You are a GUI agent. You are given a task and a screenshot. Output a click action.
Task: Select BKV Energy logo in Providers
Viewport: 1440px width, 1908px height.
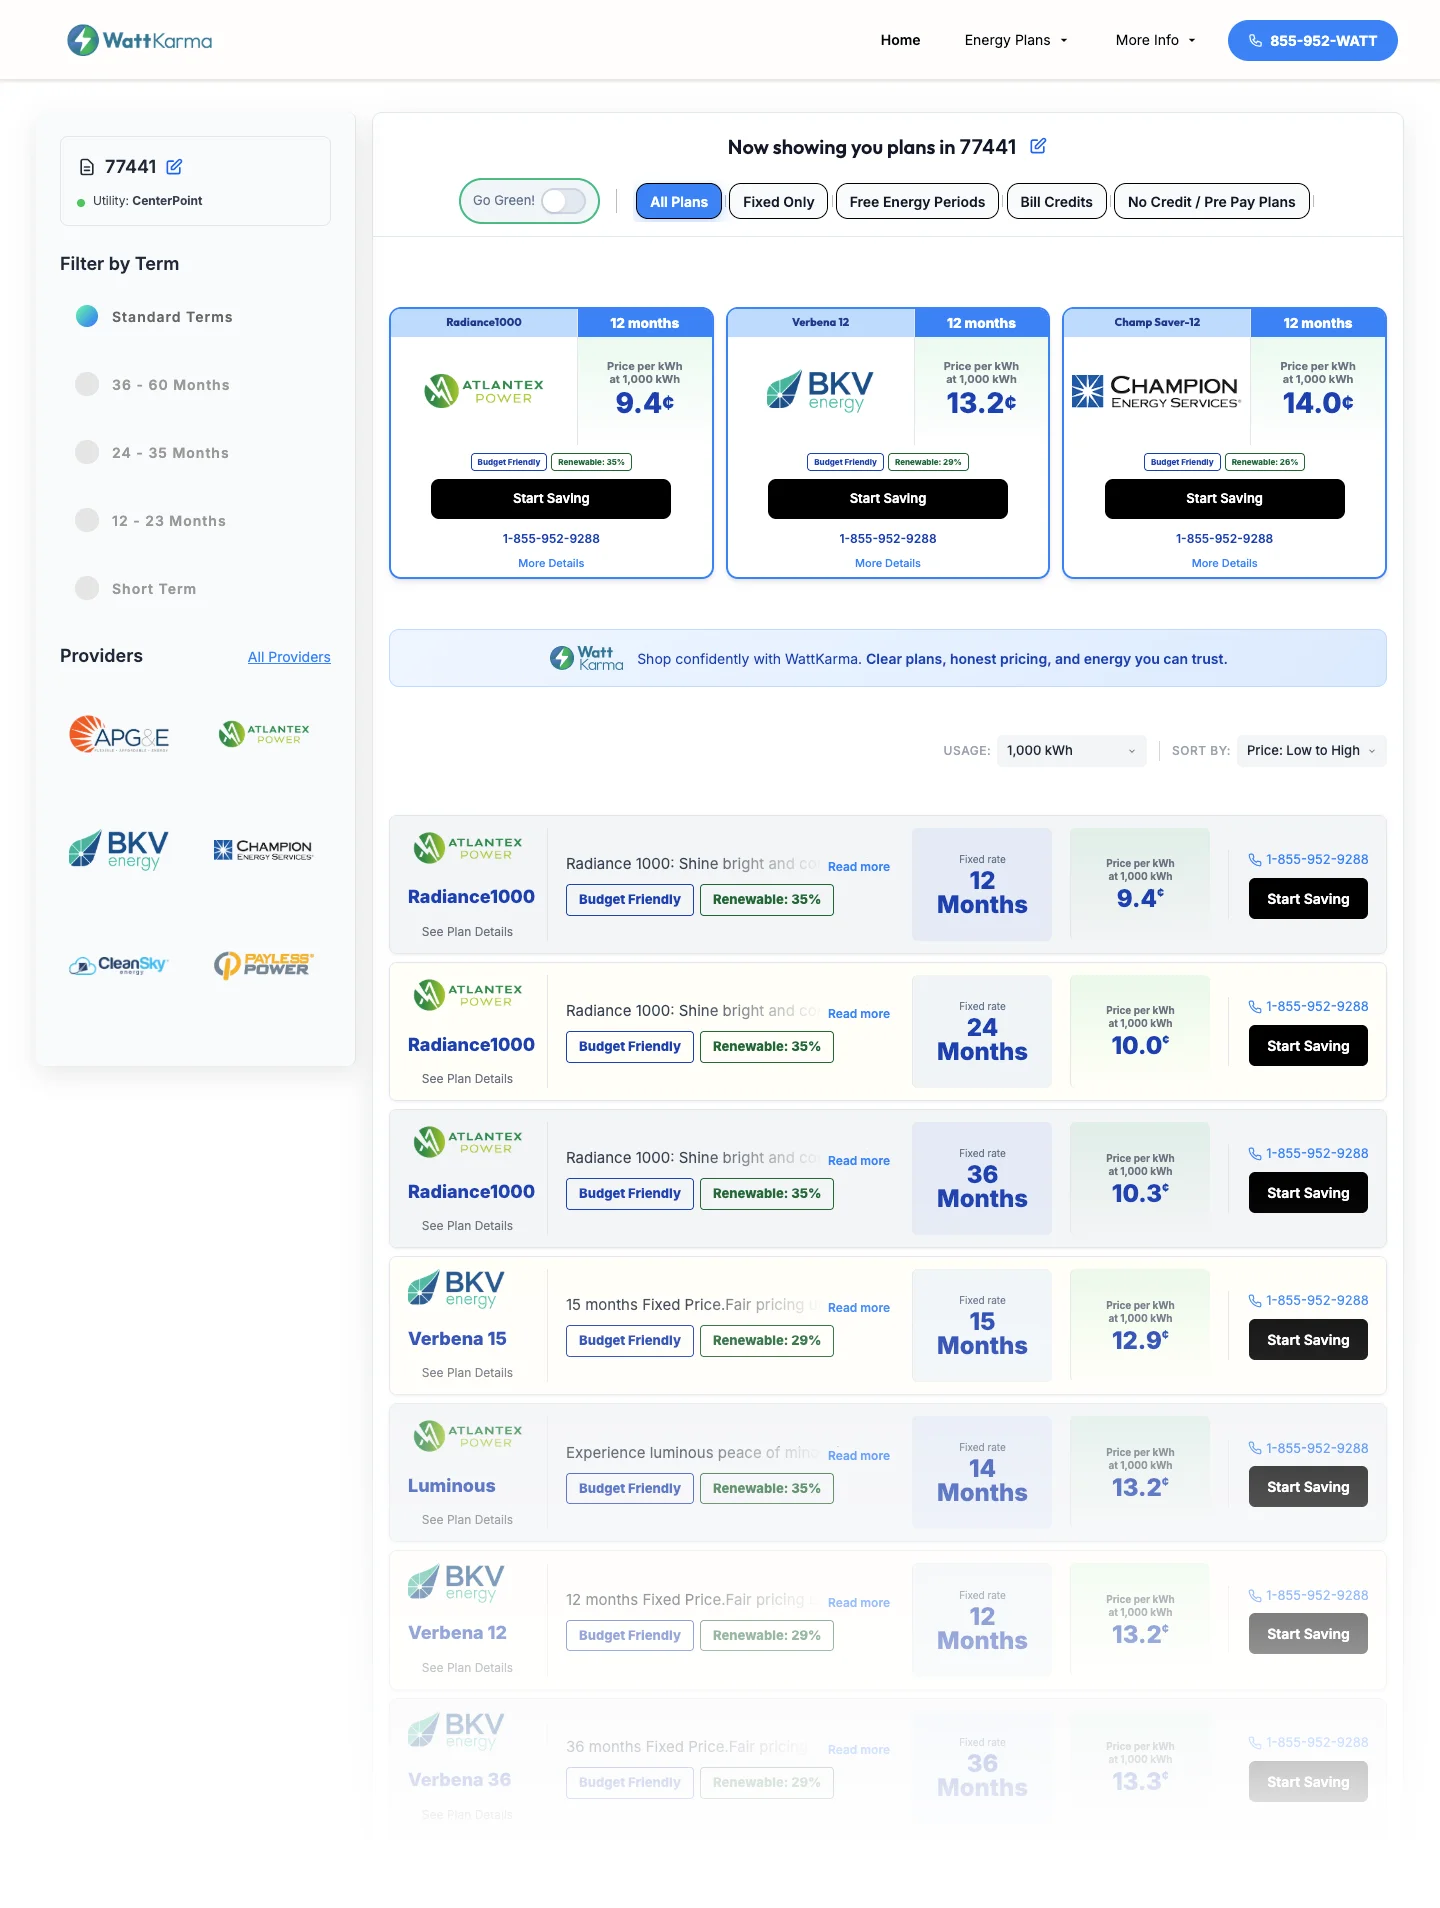click(118, 849)
